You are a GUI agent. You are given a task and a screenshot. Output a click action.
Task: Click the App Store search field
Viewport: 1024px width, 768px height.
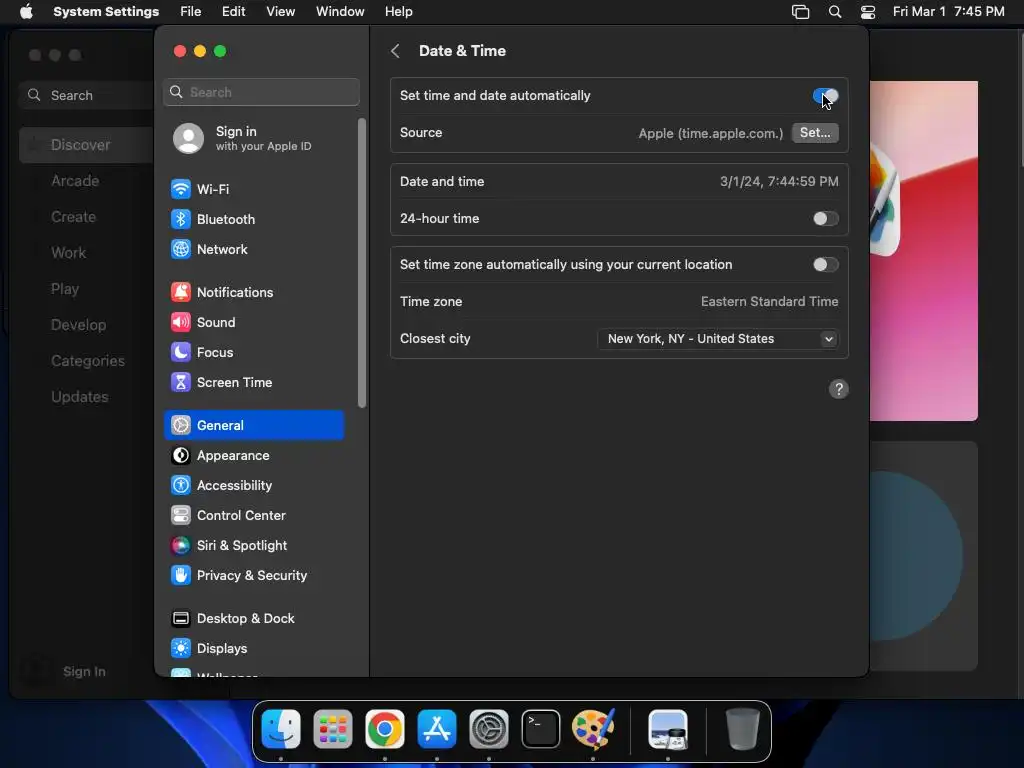87,95
